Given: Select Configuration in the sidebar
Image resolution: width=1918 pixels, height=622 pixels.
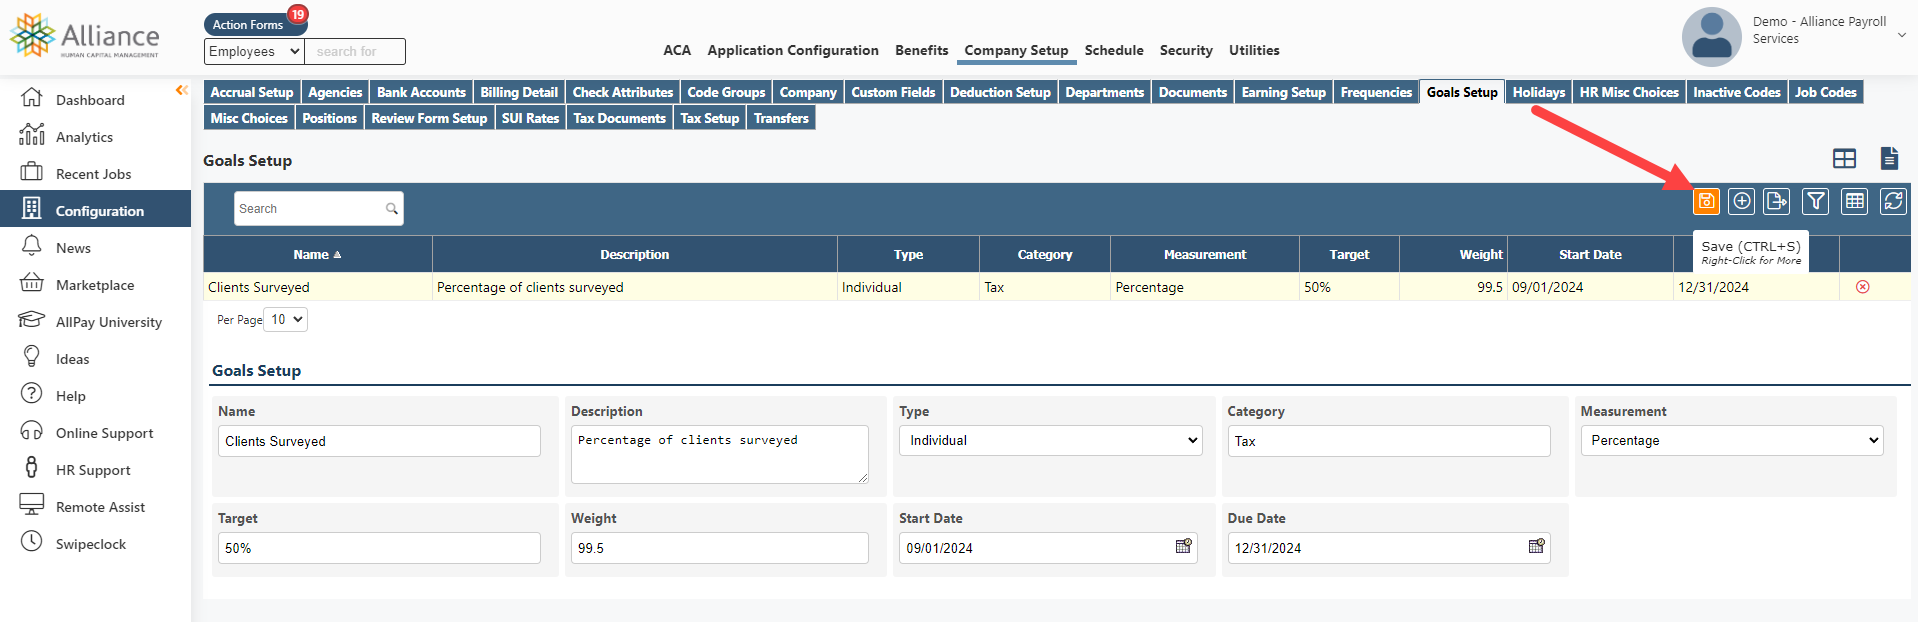Looking at the screenshot, I should click(95, 211).
